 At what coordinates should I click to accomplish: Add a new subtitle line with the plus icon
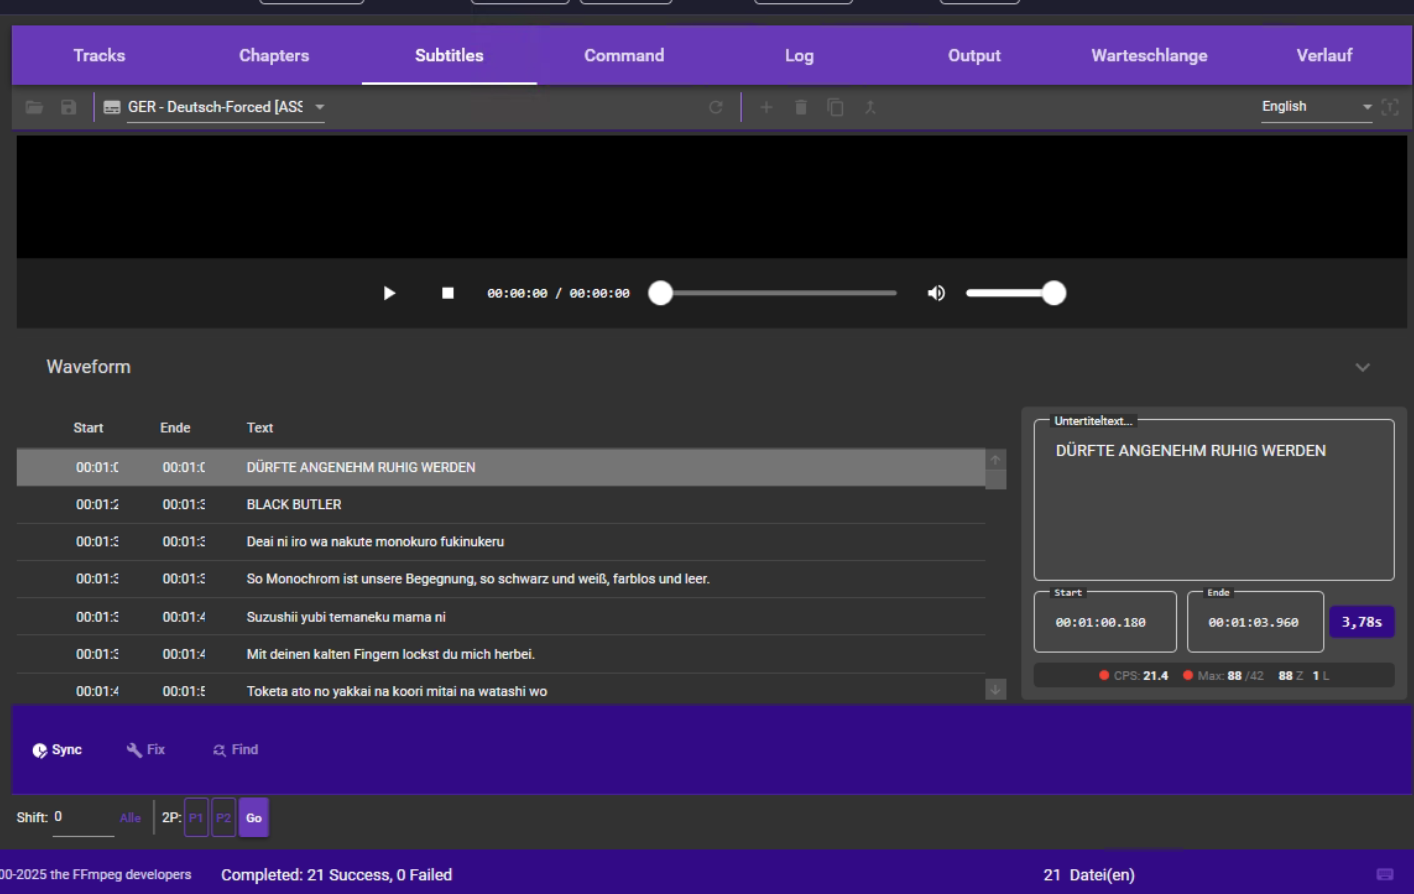[766, 107]
